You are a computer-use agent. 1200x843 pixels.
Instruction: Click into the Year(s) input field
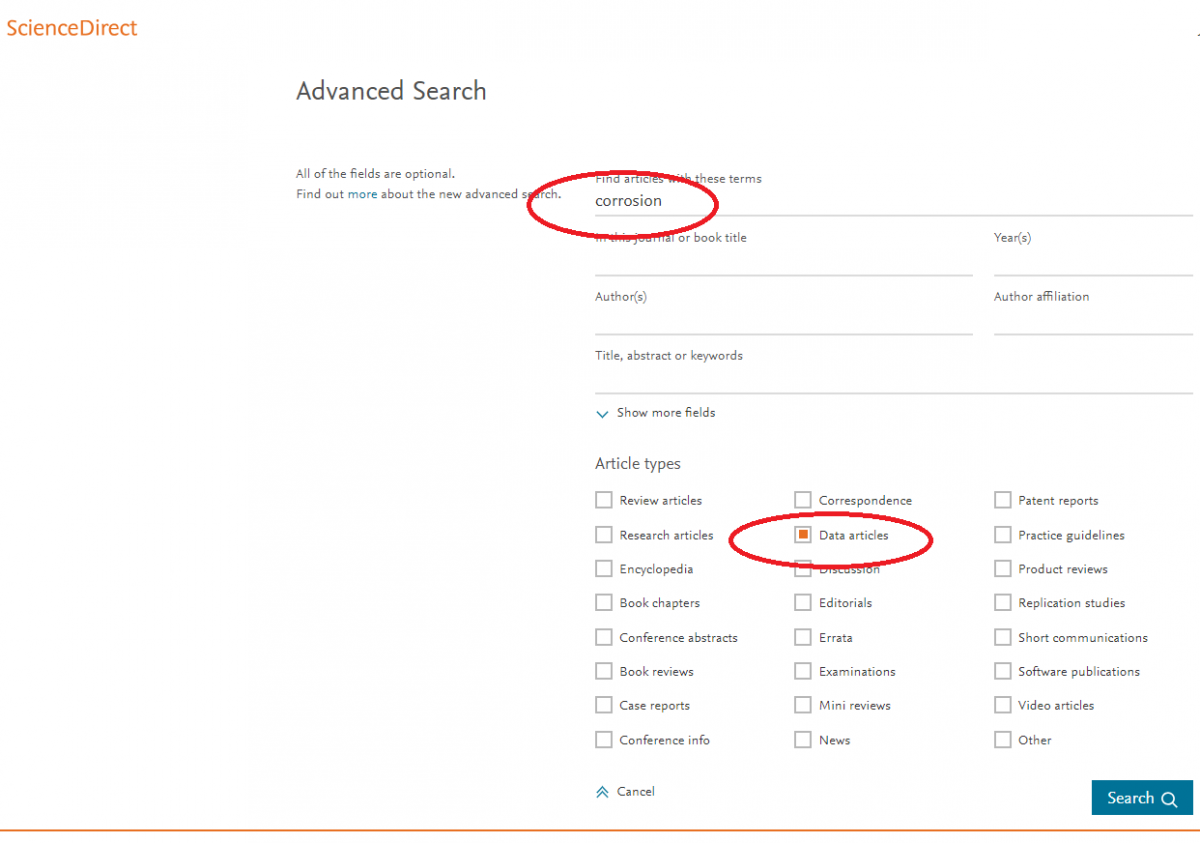coord(1093,261)
